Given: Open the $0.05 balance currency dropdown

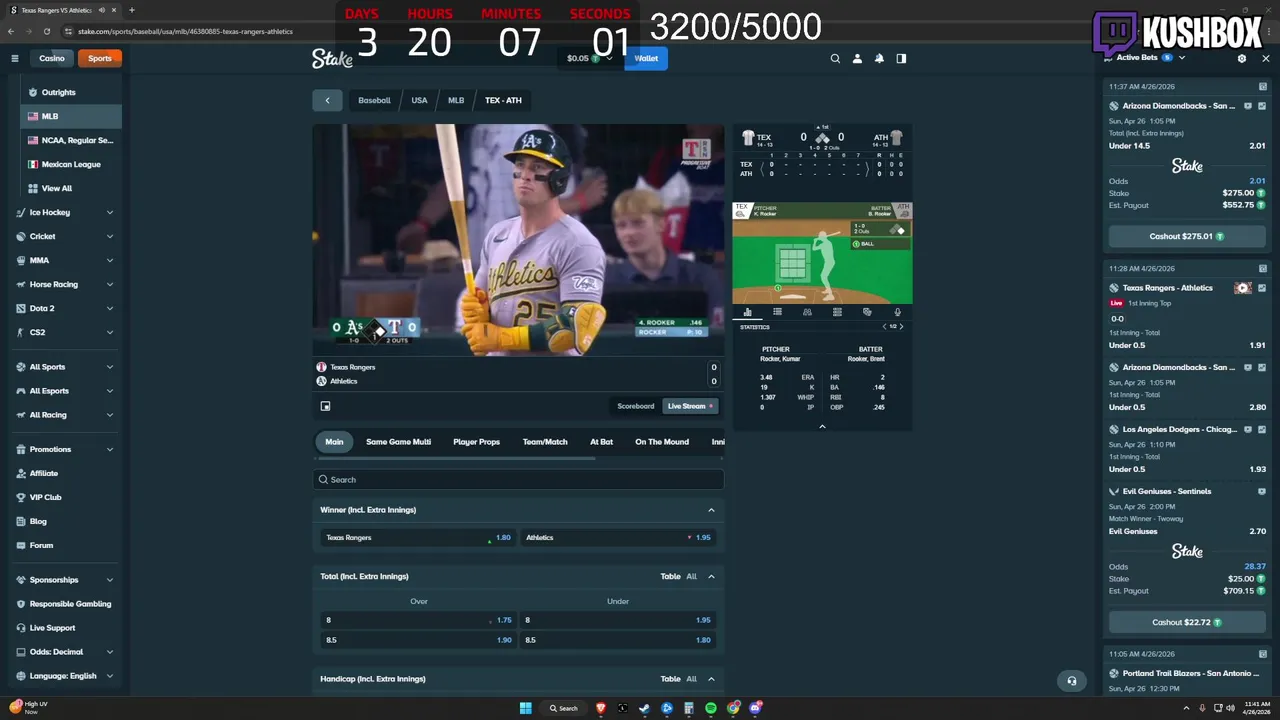Looking at the screenshot, I should tap(590, 58).
